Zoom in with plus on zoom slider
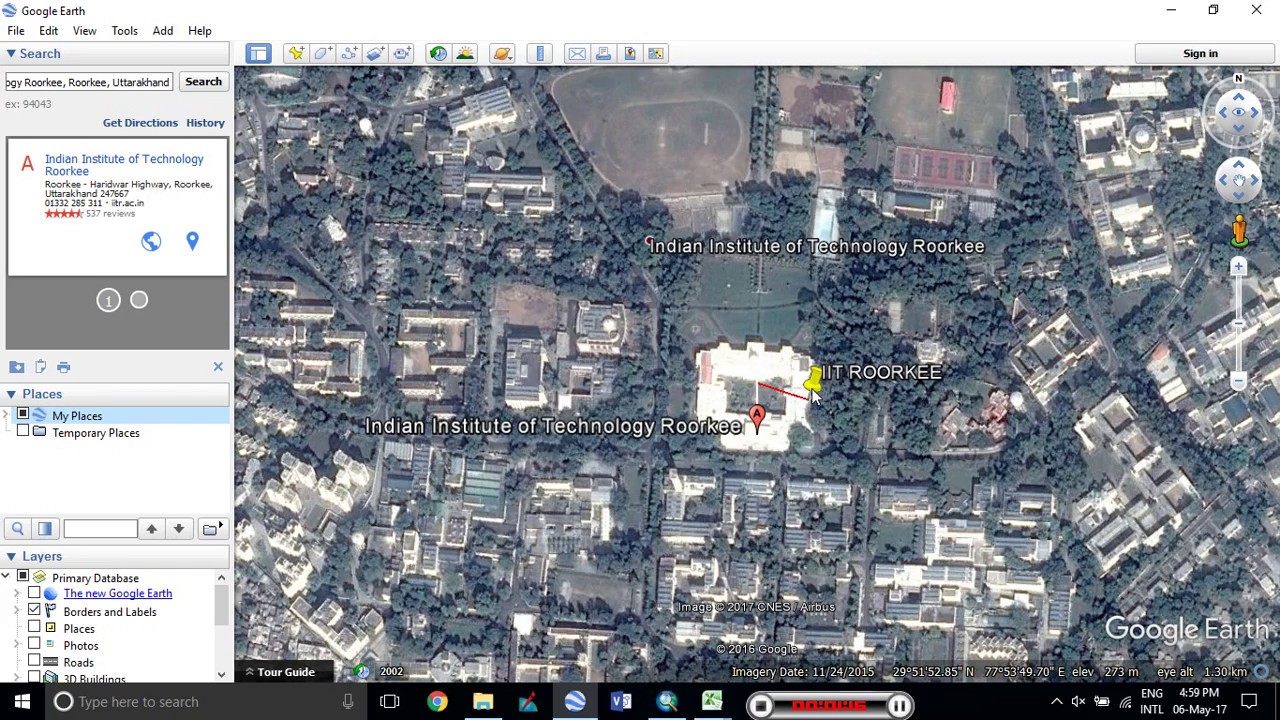The width and height of the screenshot is (1280, 720). tap(1238, 266)
